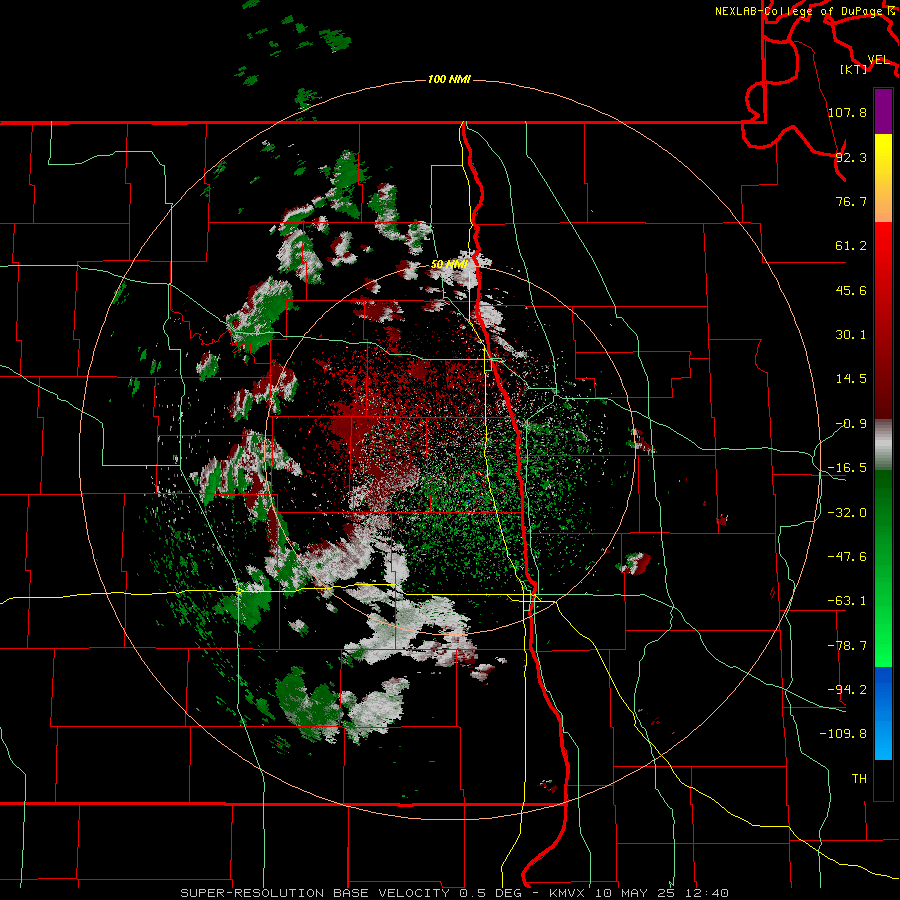Click the purple segment of velocity color bar
This screenshot has width=900, height=900.
click(883, 111)
